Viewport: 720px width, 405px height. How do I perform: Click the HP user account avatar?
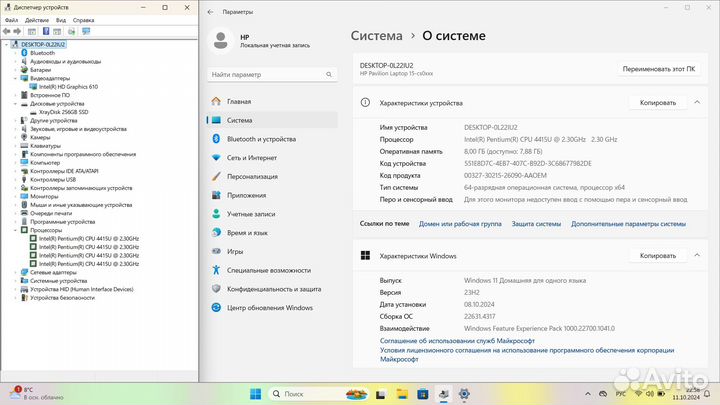pos(221,41)
